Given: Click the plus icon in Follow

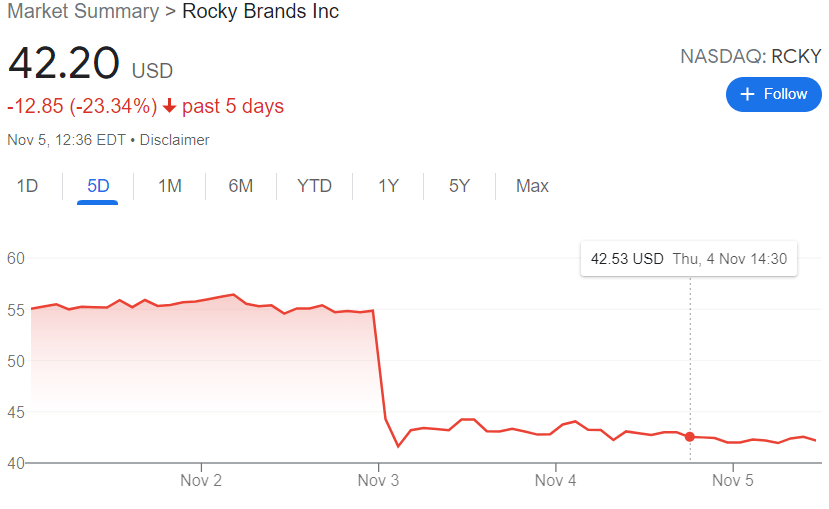Looking at the screenshot, I should click(x=746, y=94).
